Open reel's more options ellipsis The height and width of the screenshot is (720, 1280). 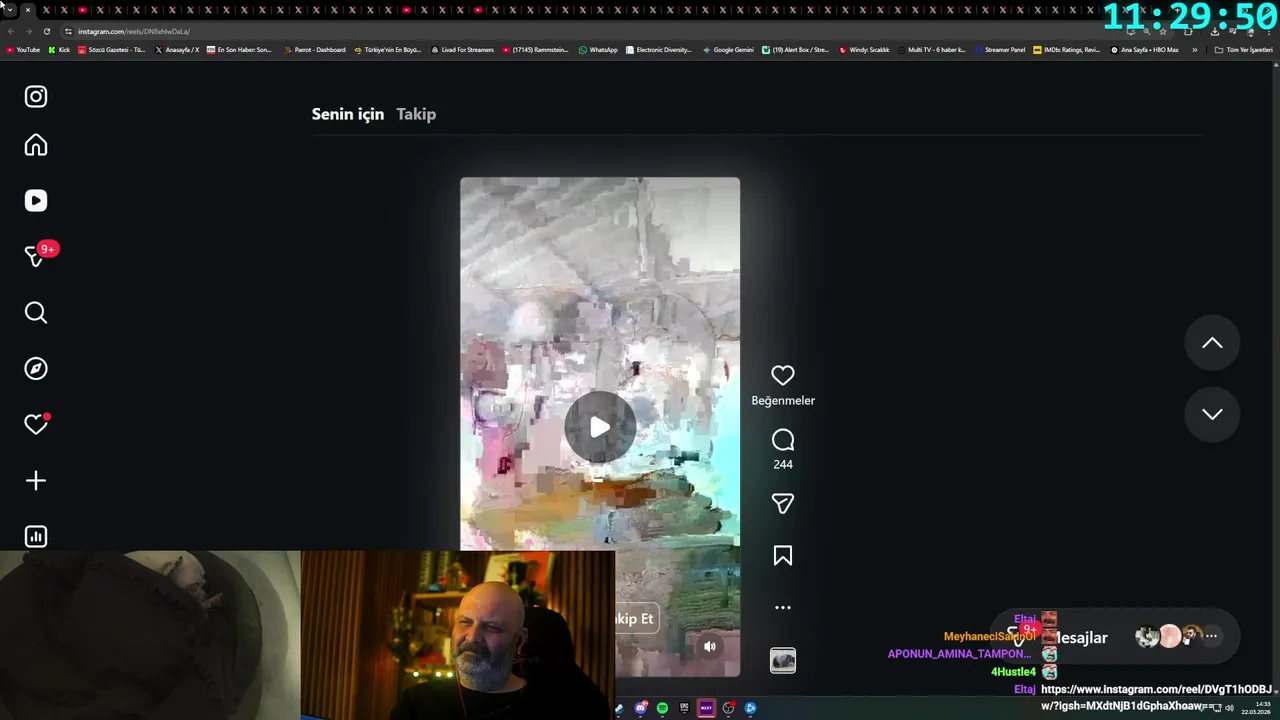783,607
